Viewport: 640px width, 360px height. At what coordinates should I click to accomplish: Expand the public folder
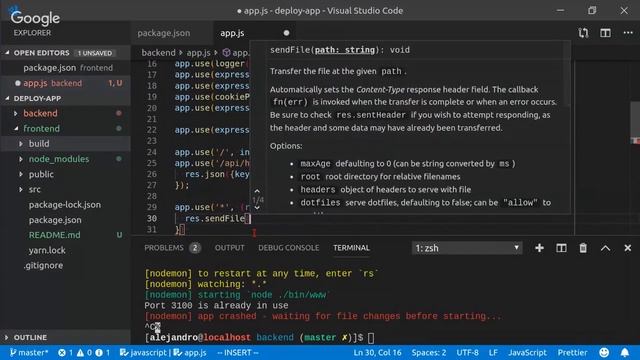(x=21, y=174)
